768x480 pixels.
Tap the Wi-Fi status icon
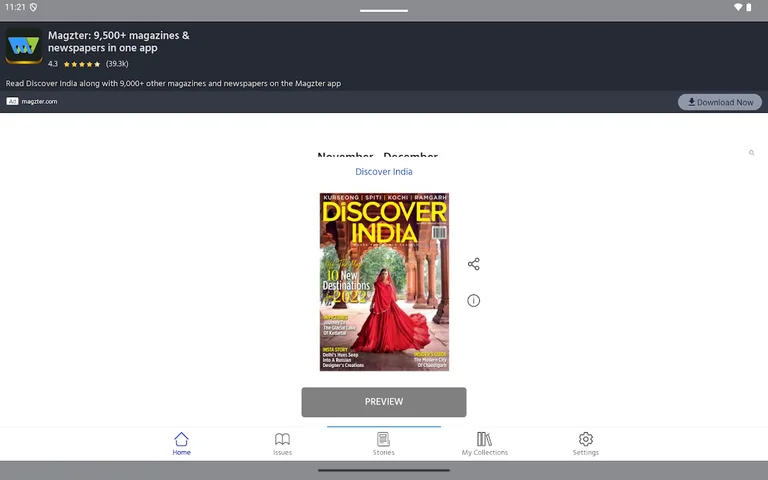click(x=738, y=7)
